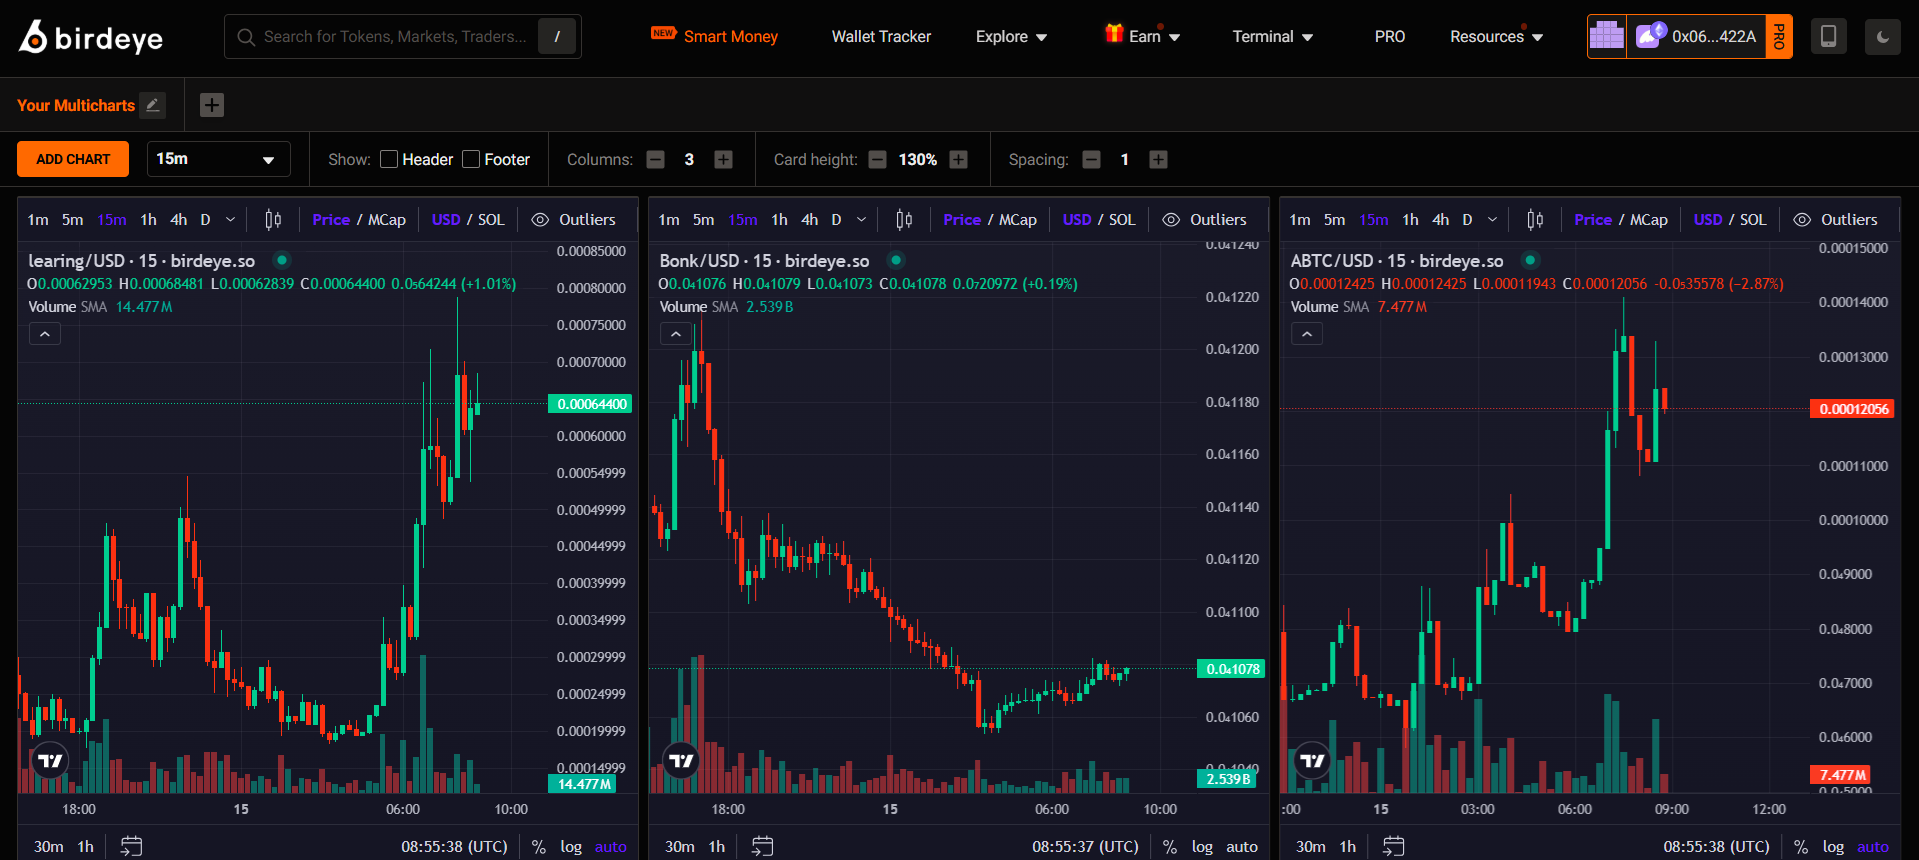This screenshot has height=860, width=1919.
Task: Expand the Earn menu
Action: 1143,37
